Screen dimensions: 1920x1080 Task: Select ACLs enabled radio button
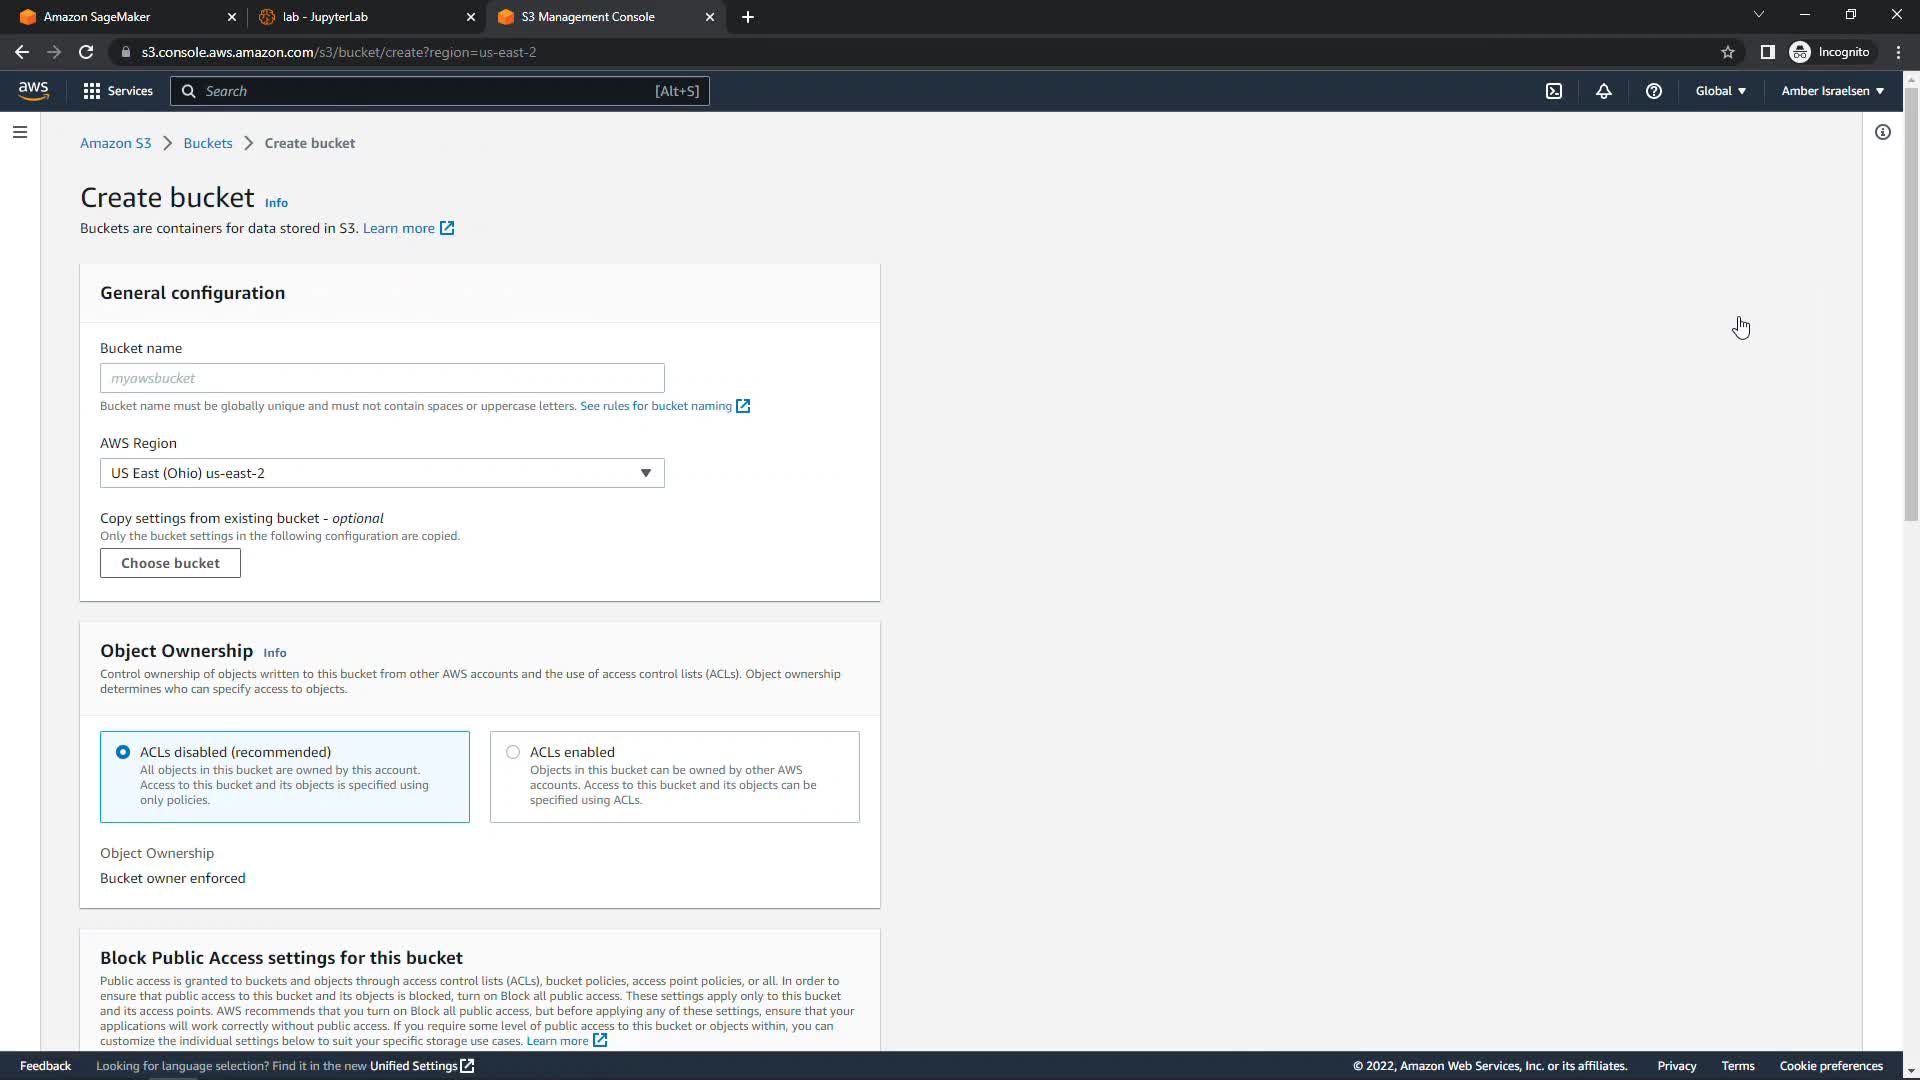pos(513,752)
